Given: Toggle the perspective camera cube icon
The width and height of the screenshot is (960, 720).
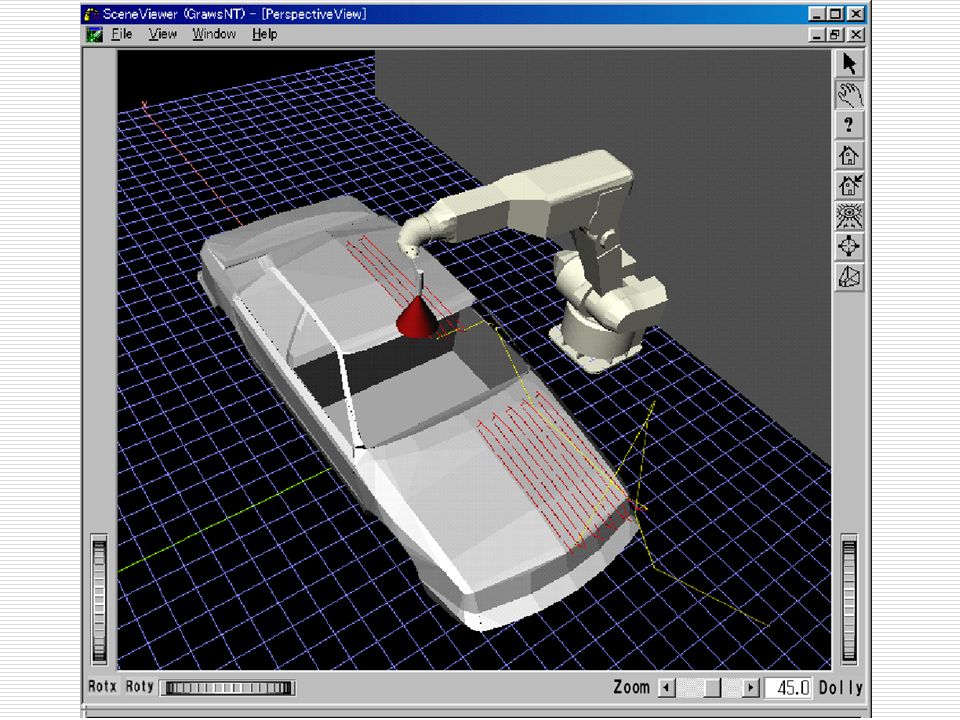Looking at the screenshot, I should (849, 277).
